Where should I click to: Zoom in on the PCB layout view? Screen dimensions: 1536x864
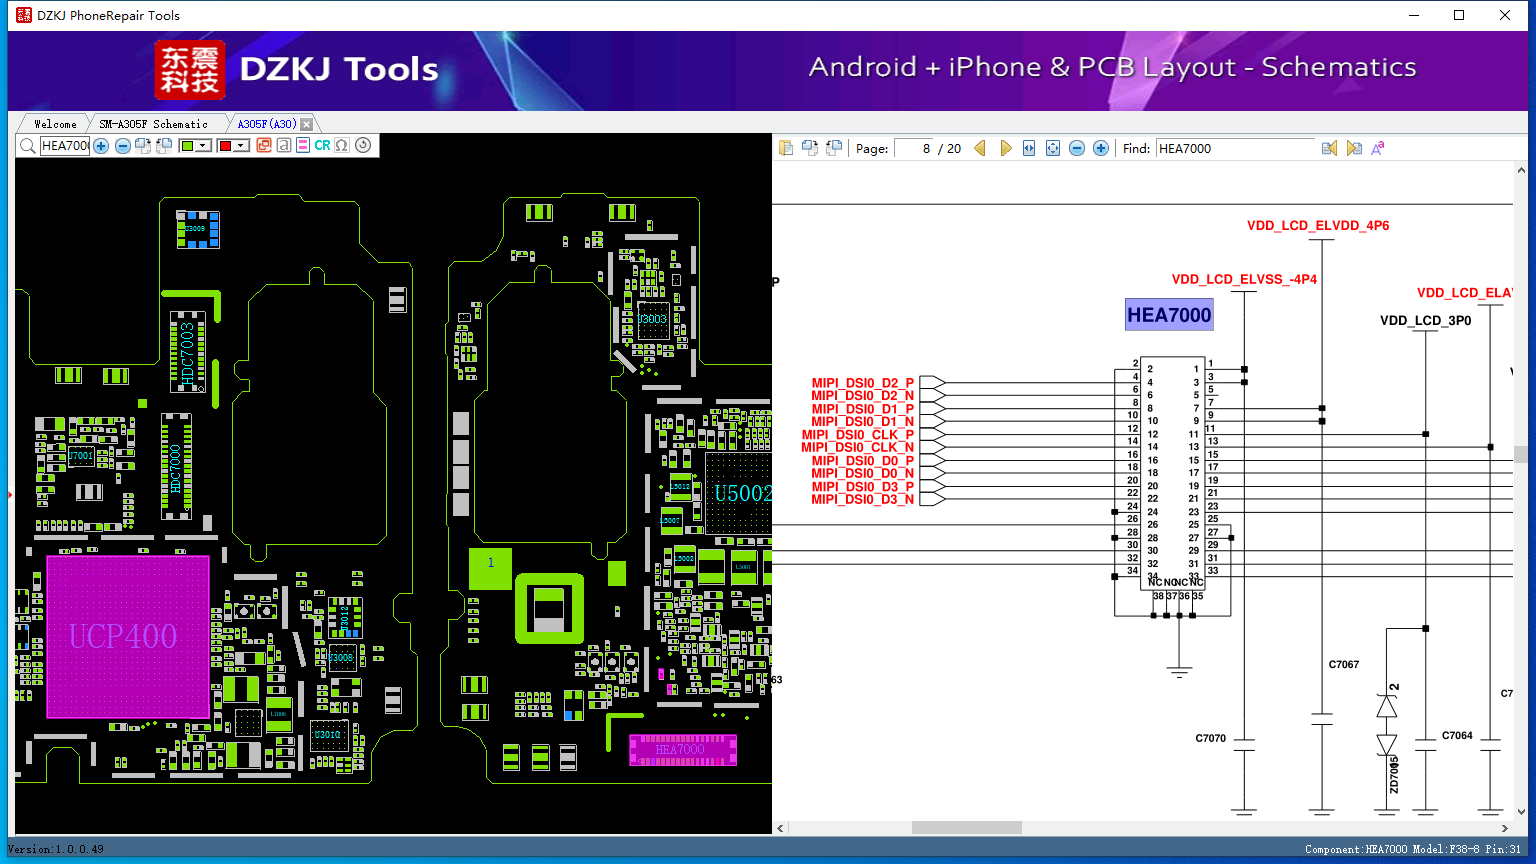[101, 146]
